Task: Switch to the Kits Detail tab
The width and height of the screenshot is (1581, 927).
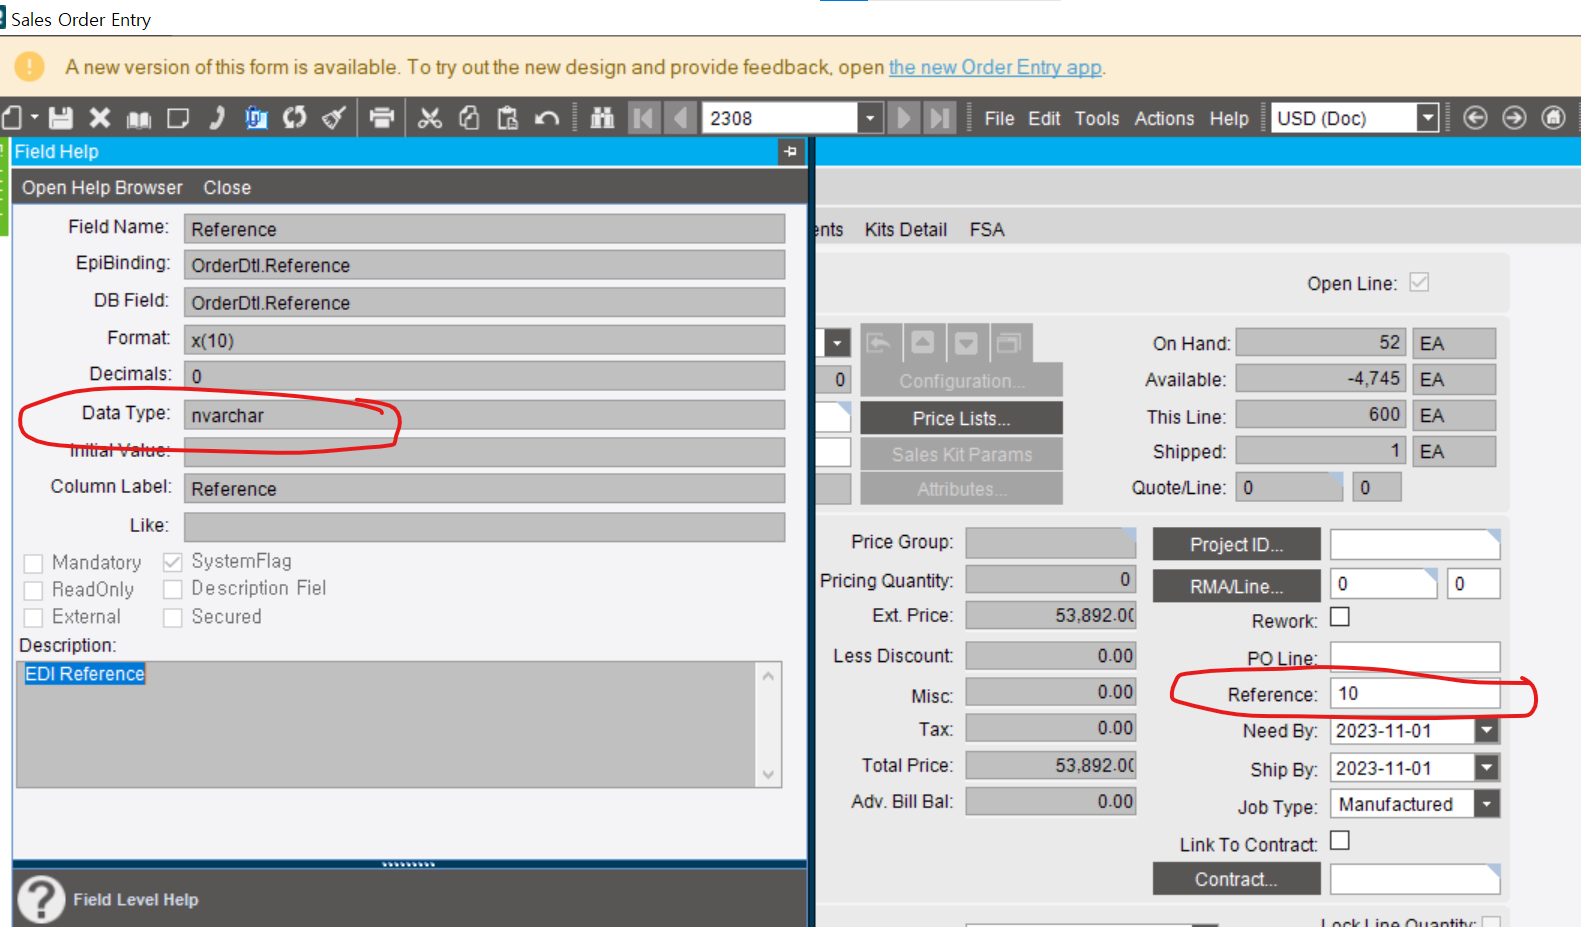Action: [x=906, y=230]
